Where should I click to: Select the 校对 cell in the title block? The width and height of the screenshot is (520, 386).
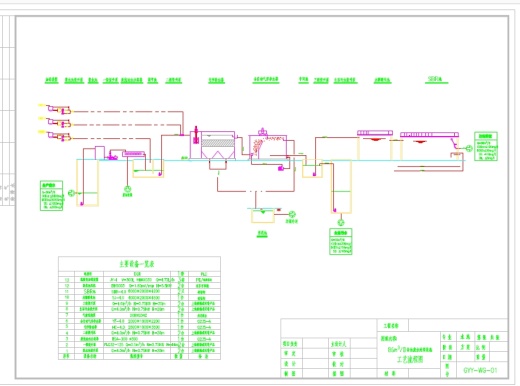[338, 364]
